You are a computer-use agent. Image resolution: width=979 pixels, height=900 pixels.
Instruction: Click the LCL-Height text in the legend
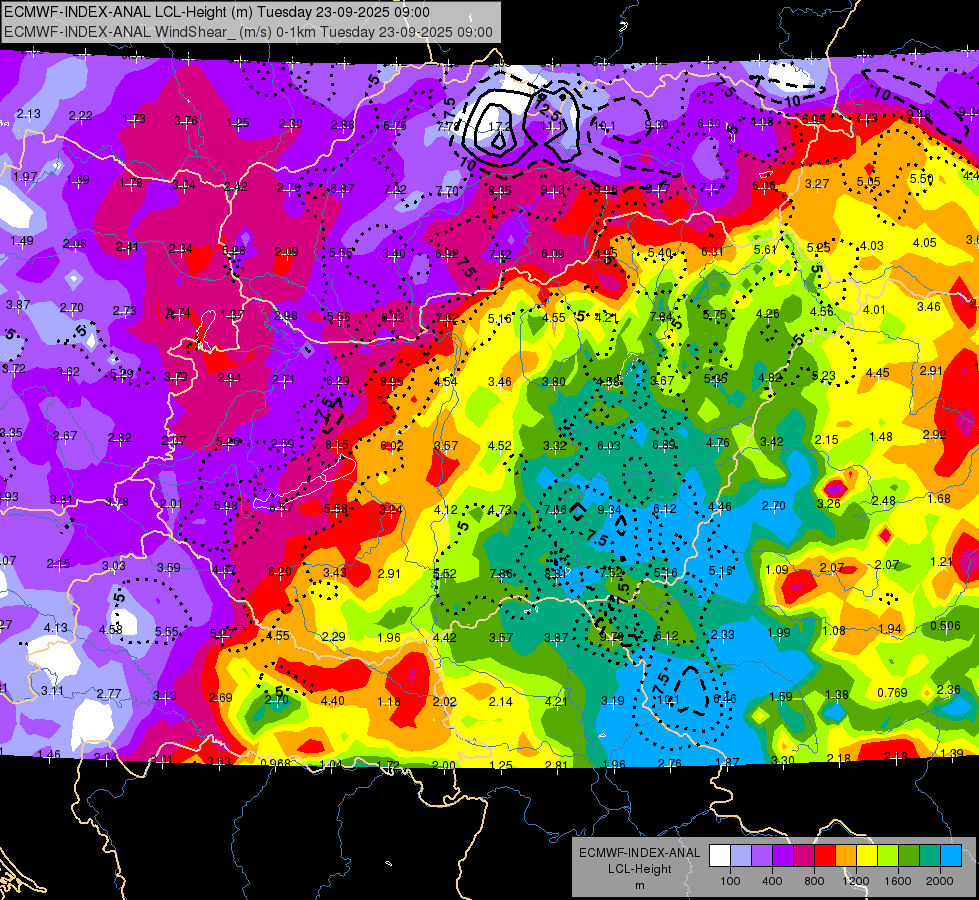(x=639, y=869)
